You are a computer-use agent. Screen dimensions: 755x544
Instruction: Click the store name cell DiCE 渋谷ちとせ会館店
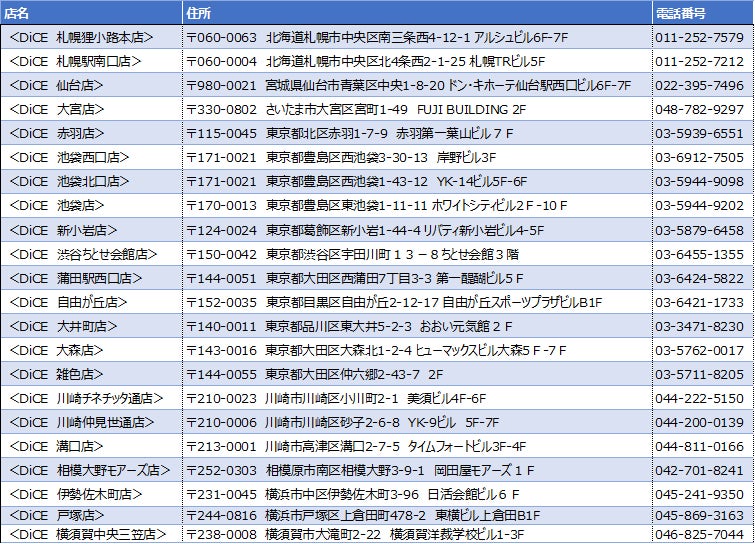click(91, 254)
